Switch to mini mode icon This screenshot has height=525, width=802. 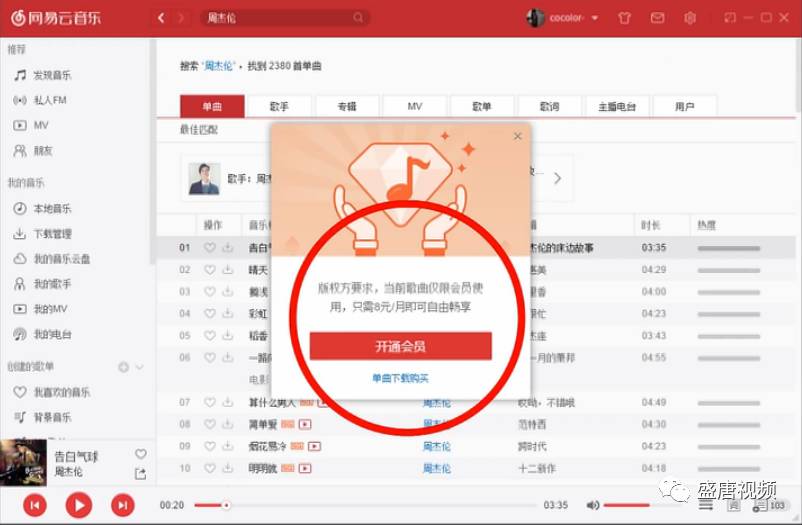click(730, 18)
